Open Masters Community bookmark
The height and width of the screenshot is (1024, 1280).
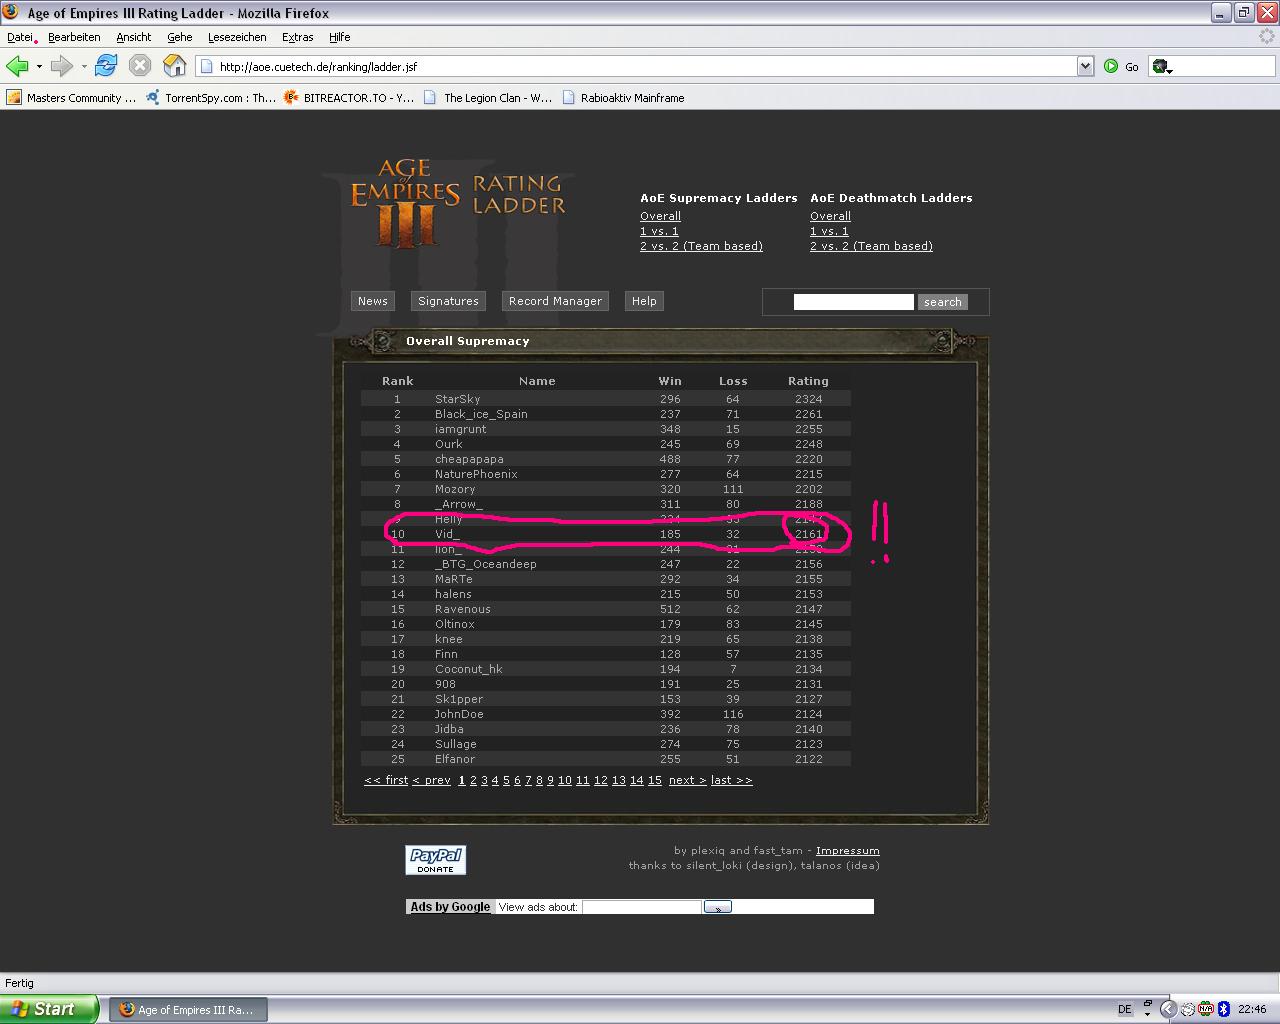[x=72, y=98]
